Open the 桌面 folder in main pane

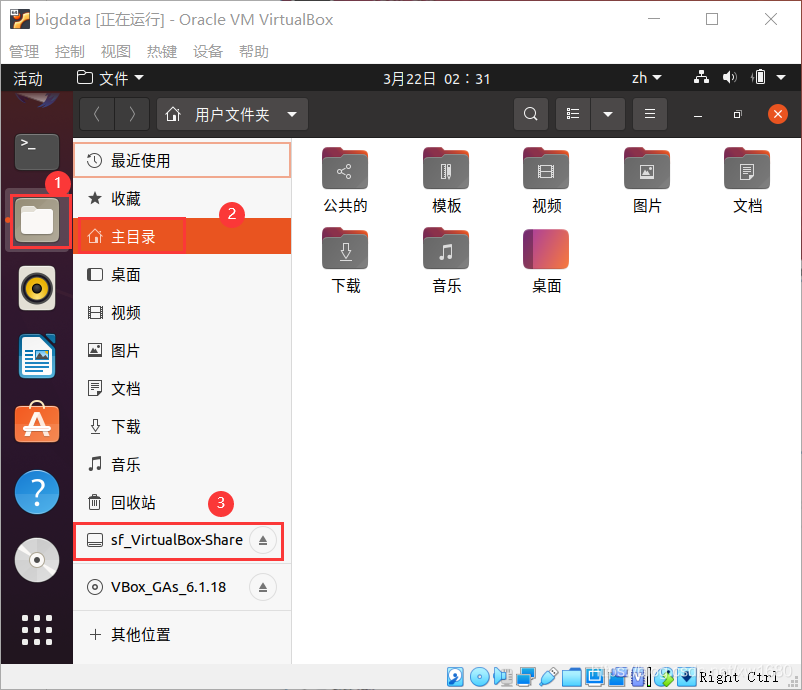546,260
